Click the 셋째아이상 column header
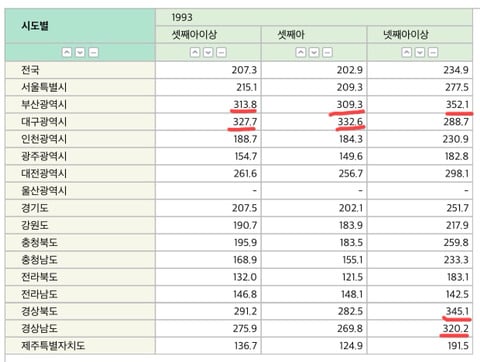480x362 pixels. tap(208, 35)
